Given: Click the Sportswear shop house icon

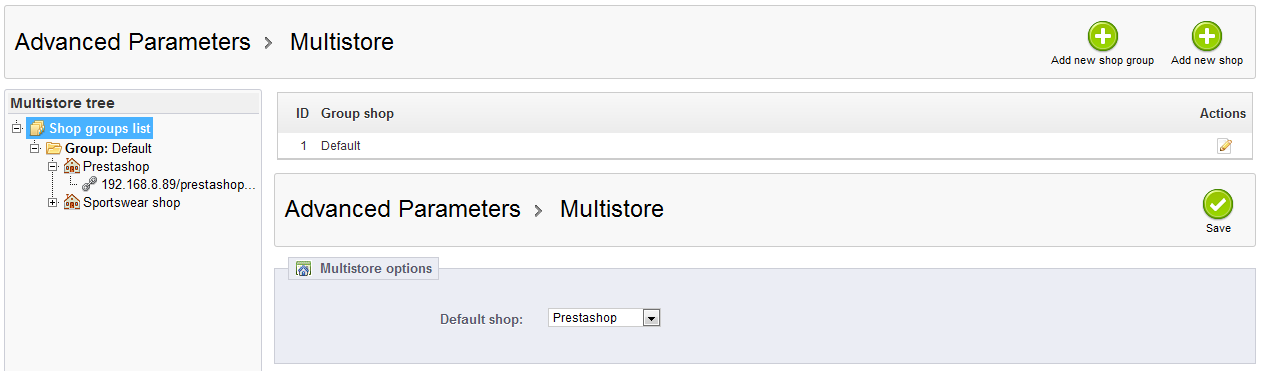Looking at the screenshot, I should (72, 202).
